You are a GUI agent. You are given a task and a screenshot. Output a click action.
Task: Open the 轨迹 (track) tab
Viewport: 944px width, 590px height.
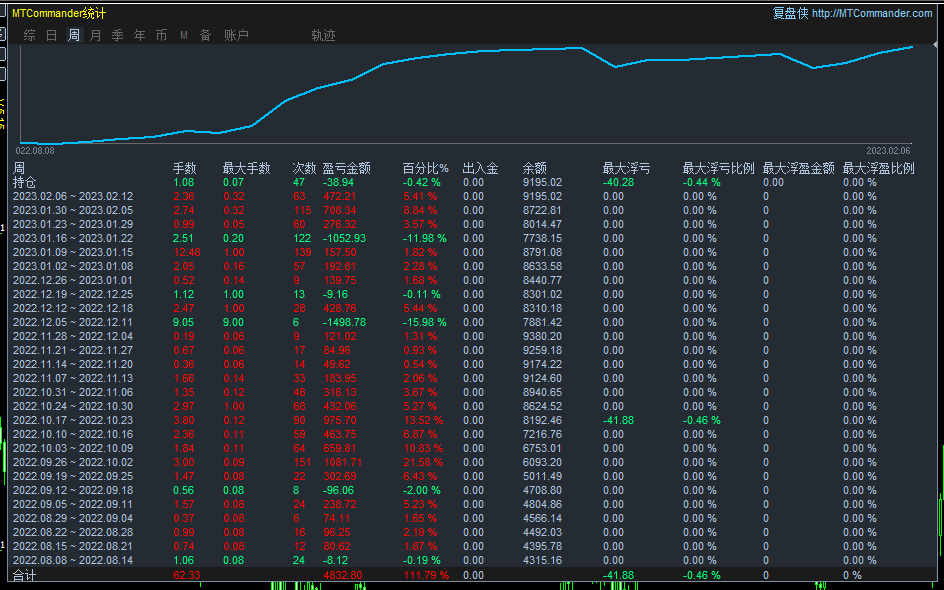(x=323, y=36)
